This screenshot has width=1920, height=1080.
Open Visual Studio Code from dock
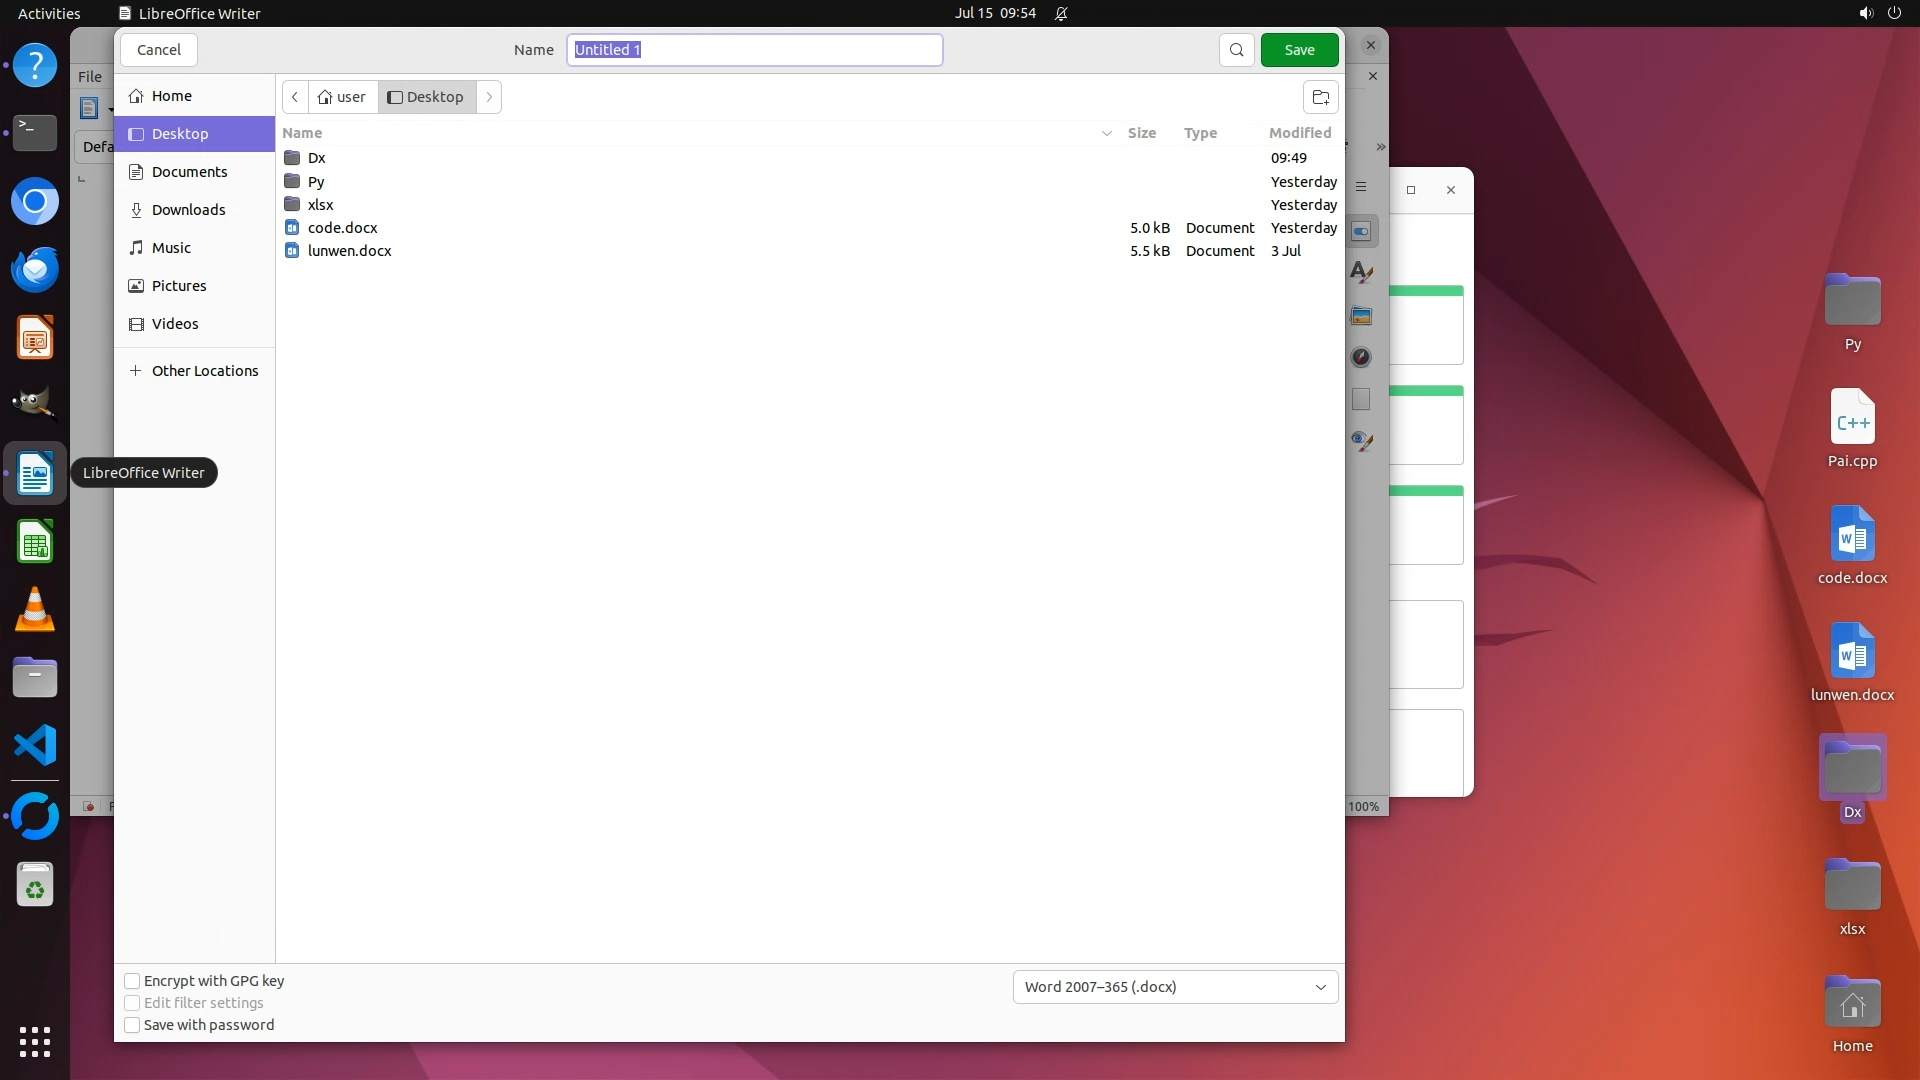tap(35, 746)
